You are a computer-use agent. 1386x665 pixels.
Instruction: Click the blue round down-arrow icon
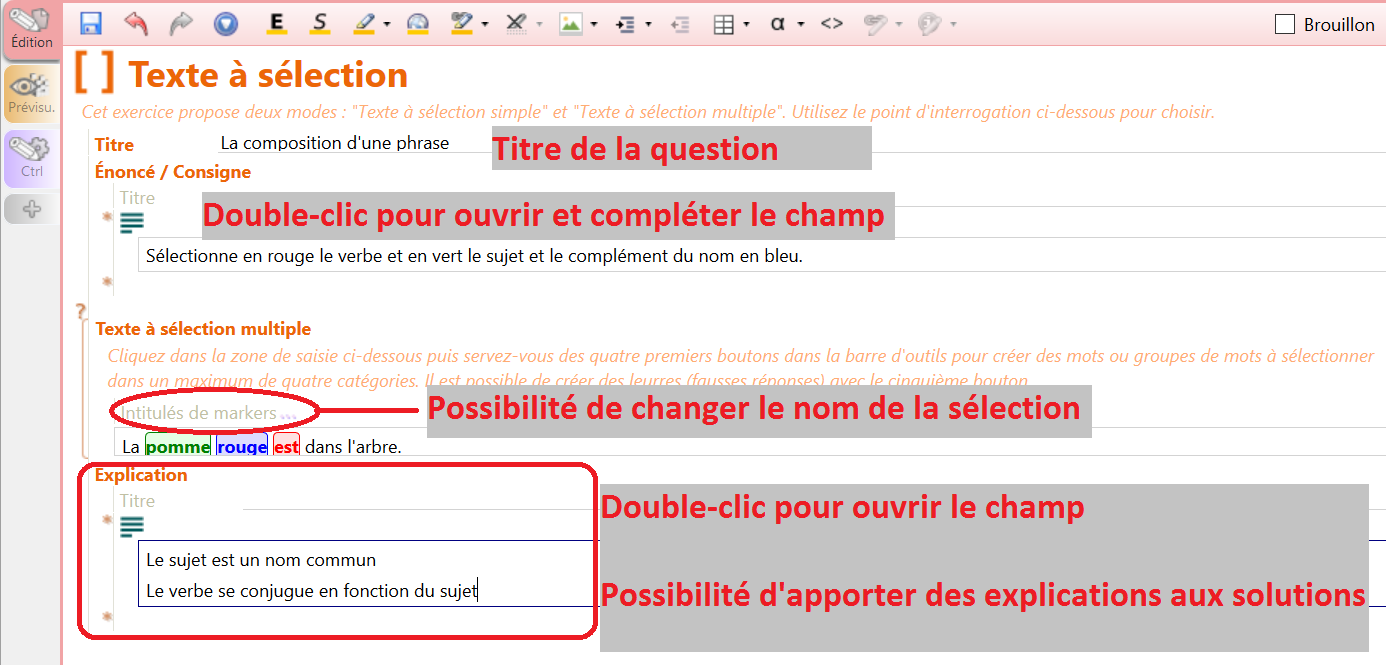tap(226, 24)
